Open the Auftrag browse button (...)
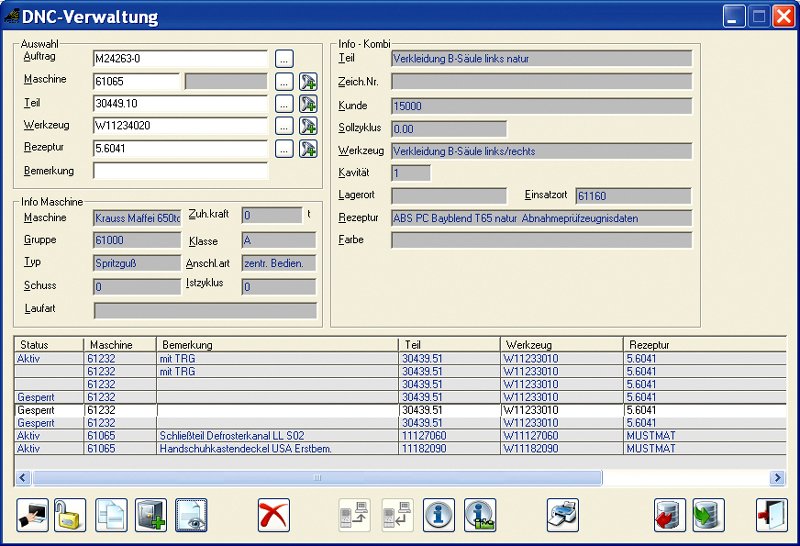The image size is (800, 546). [284, 59]
